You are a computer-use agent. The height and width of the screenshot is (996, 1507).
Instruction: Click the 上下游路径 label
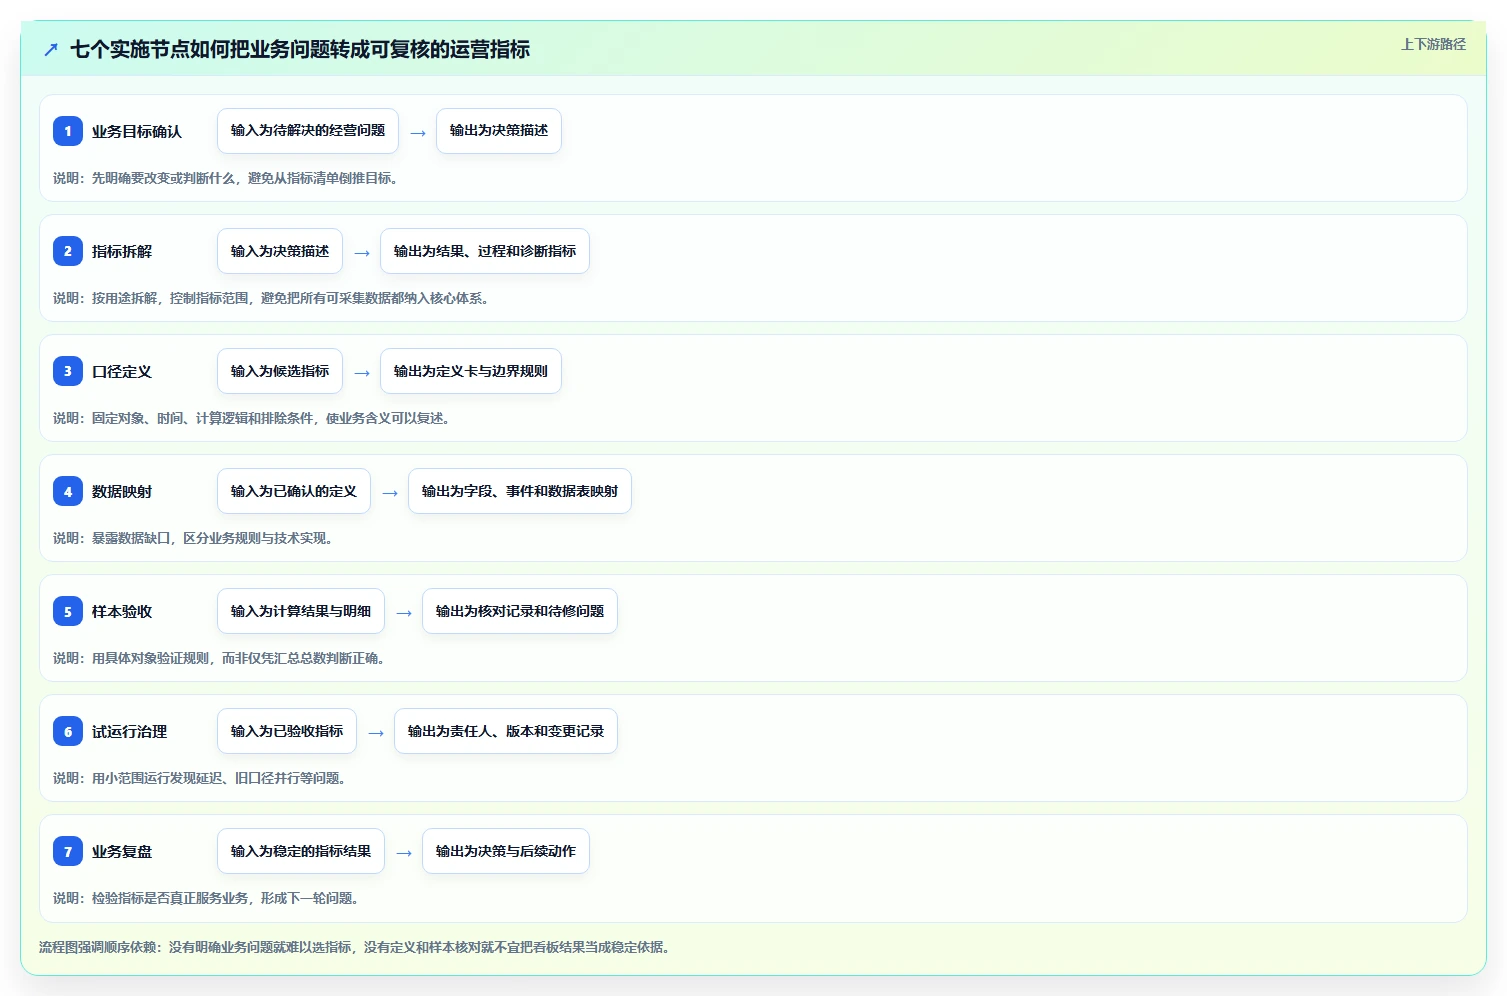coord(1433,44)
